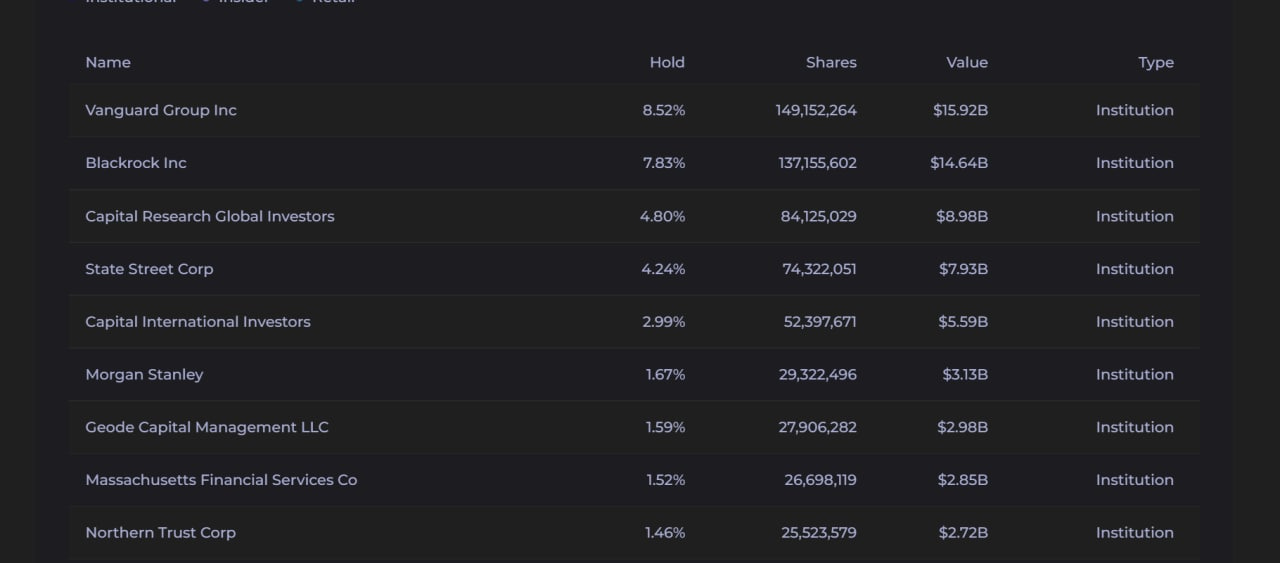Click shares count 26,698,119
Viewport: 1280px width, 563px height.
pos(821,480)
